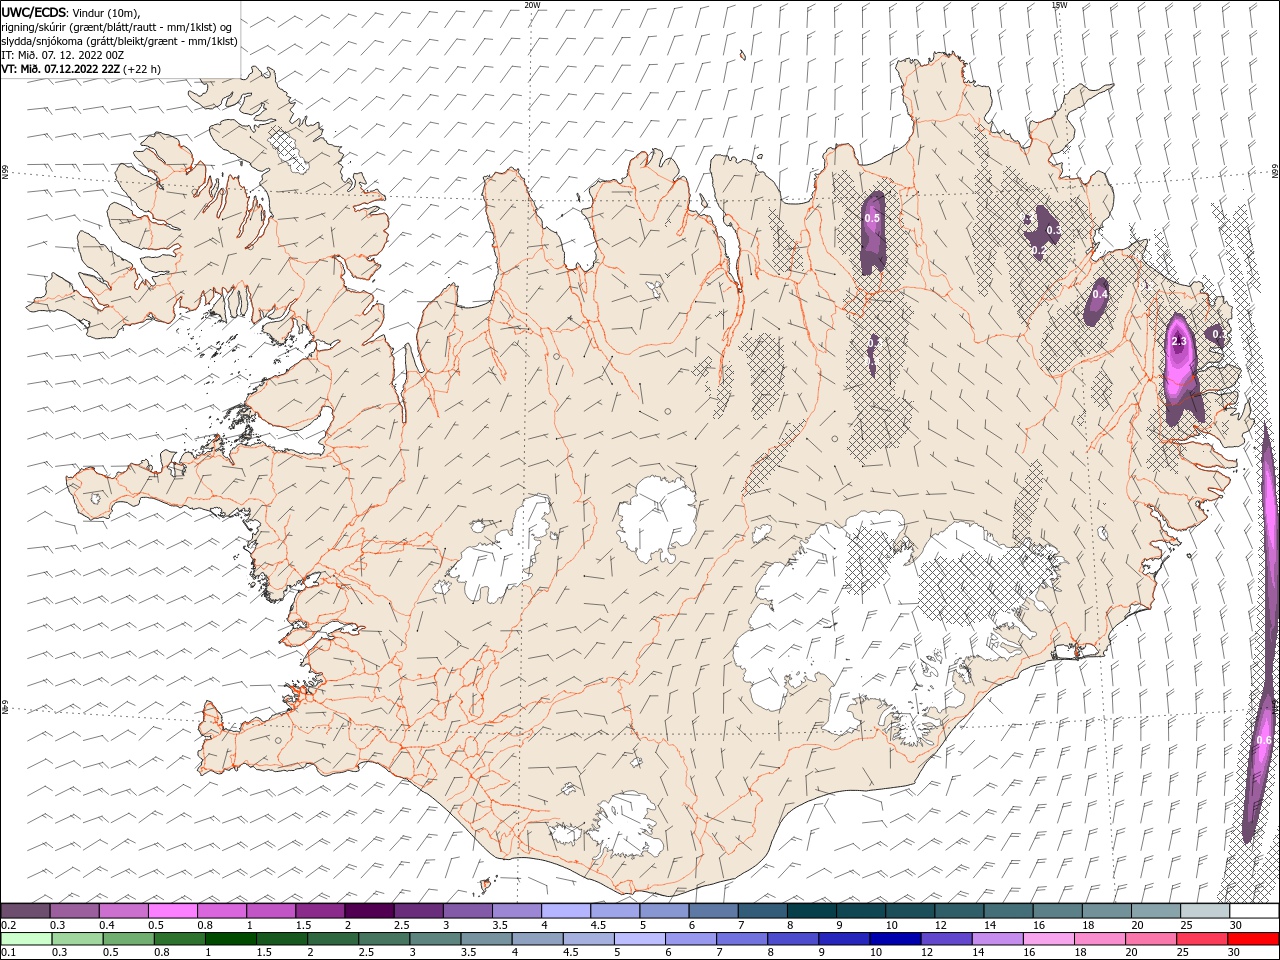Click light green 0.3 swatch in lower legend row
Image resolution: width=1280 pixels, height=960 pixels.
(78, 939)
